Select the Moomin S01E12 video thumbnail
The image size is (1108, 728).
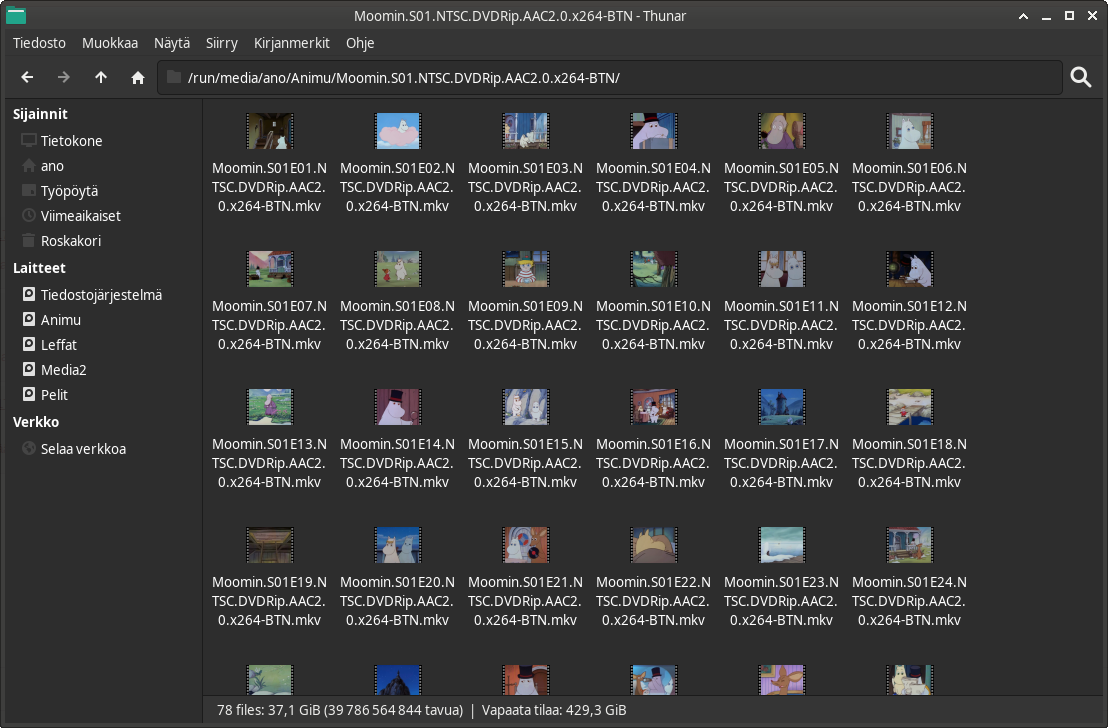[x=909, y=269]
